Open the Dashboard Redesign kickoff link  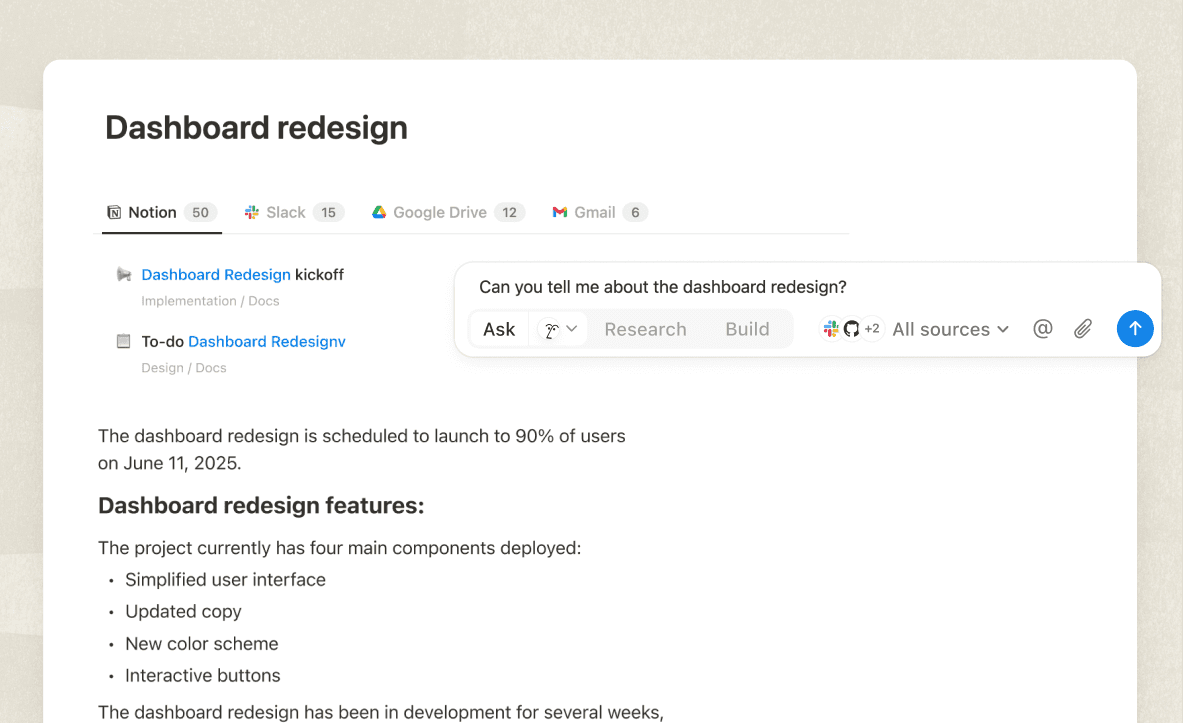[216, 274]
